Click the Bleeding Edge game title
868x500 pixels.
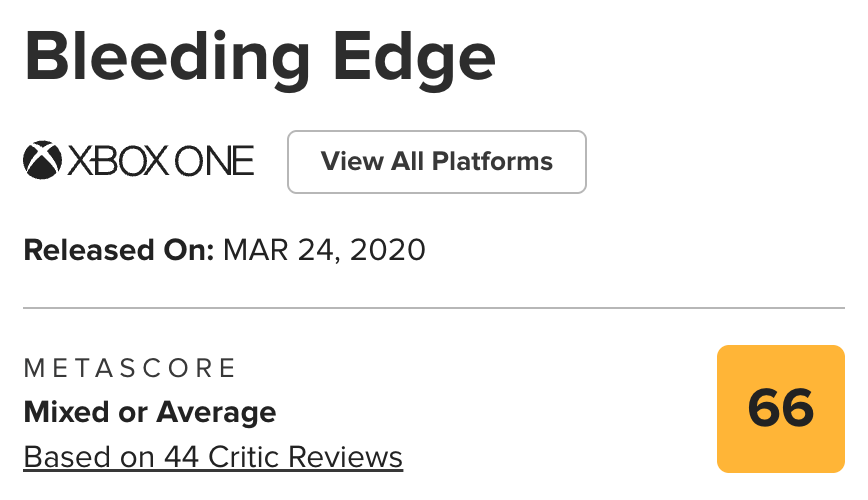pos(260,57)
